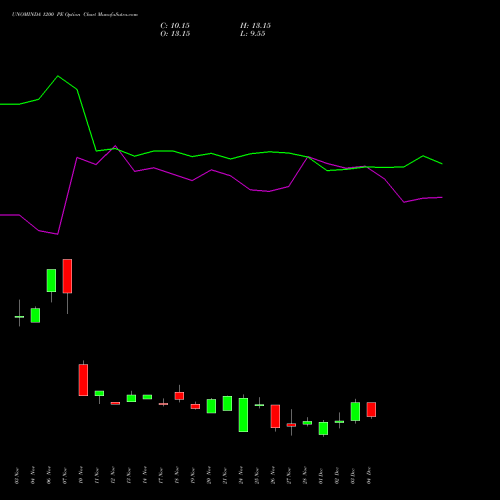500x500 pixels.
Task: Click the 13 Nov date label
Action: (x=129, y=476)
